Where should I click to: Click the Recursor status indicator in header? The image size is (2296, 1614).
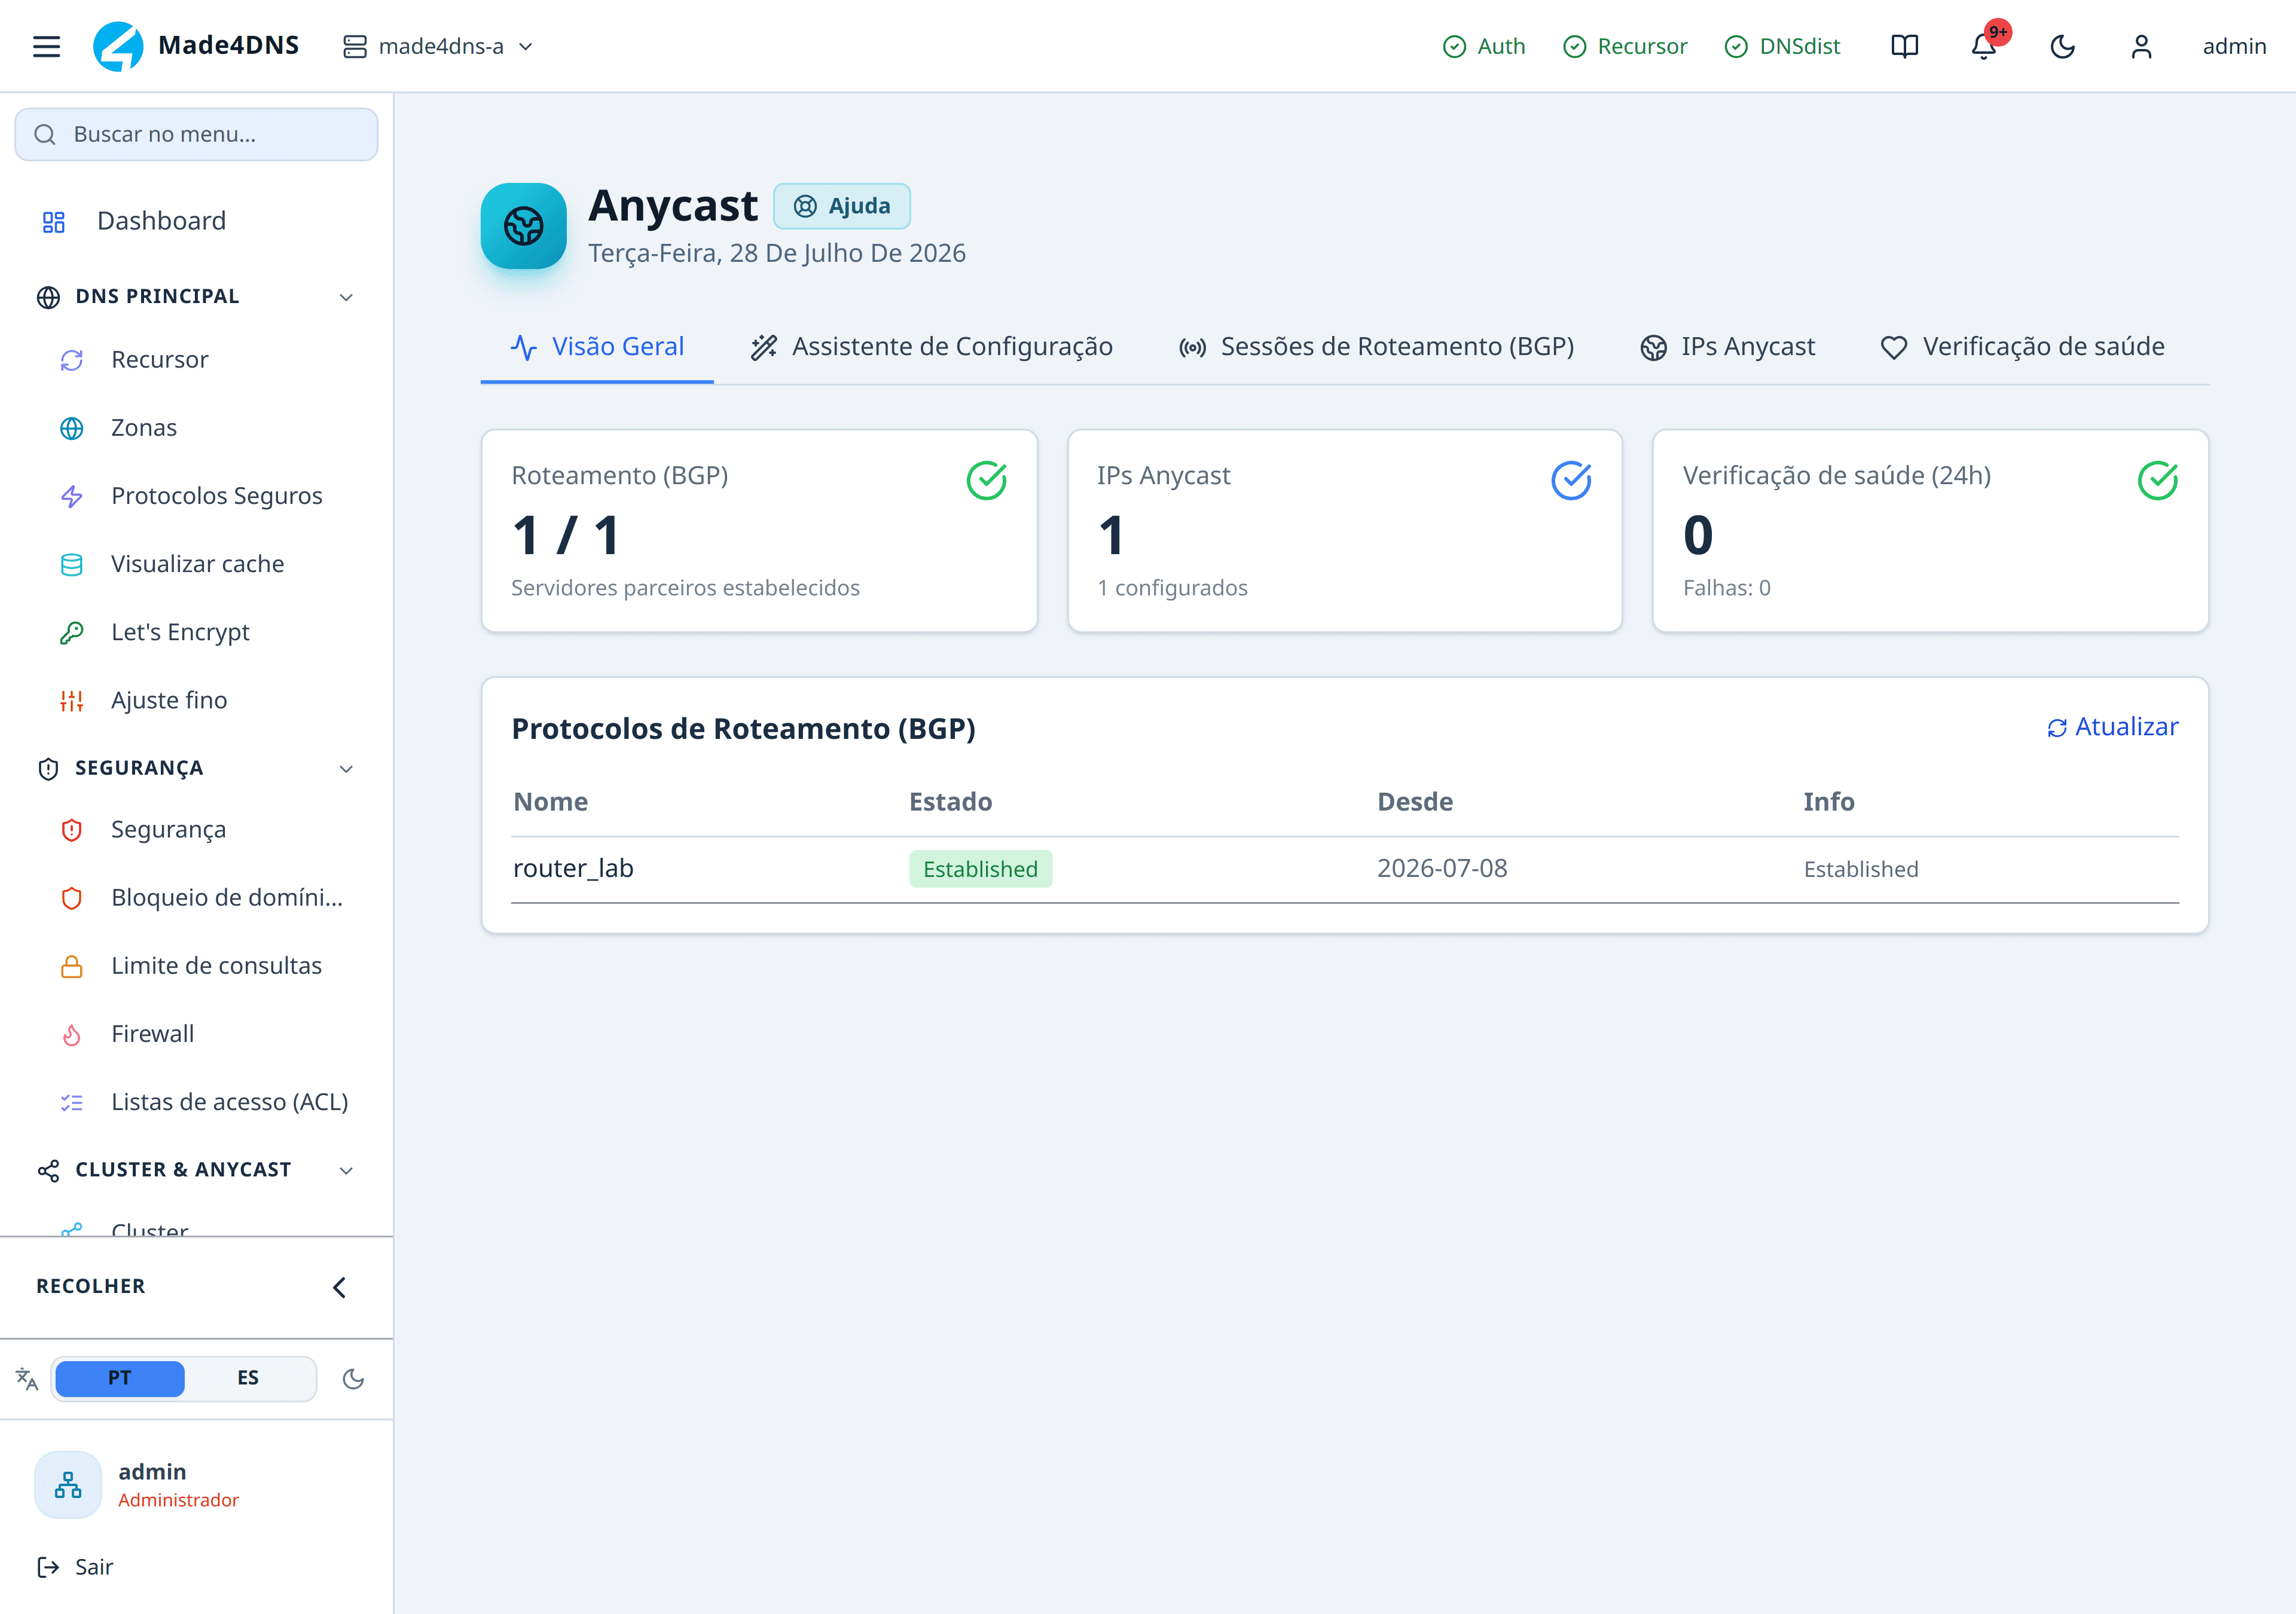coord(1624,47)
